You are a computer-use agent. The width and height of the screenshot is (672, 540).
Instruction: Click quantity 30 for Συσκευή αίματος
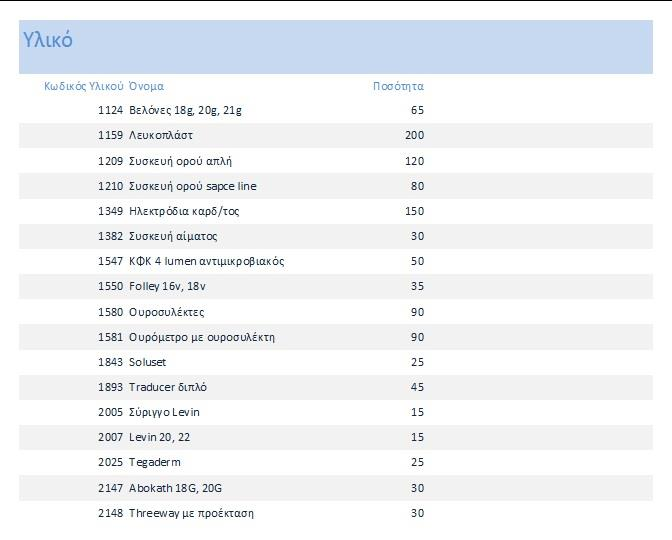(x=417, y=236)
